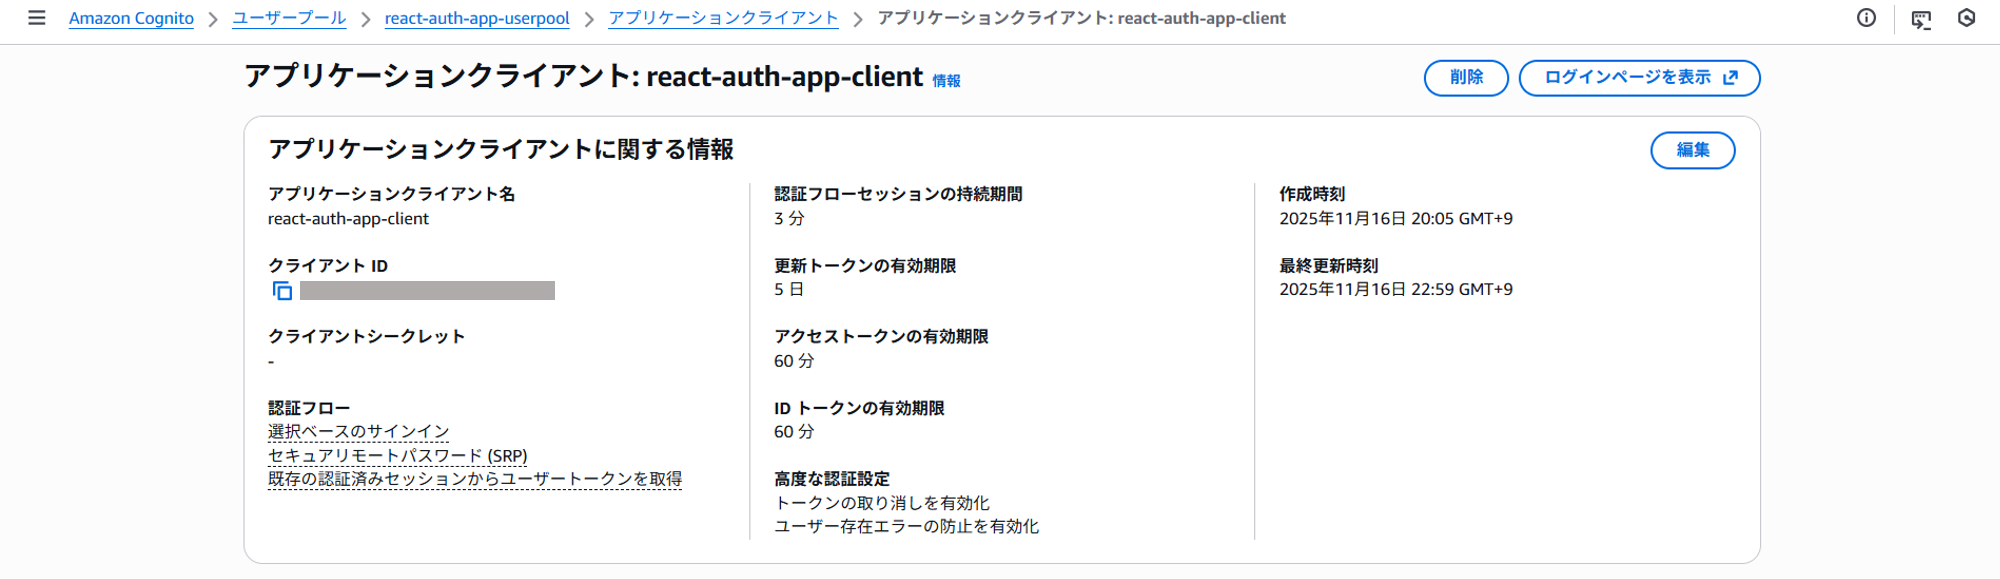Click the 認証フローセッションの持続期間 label

(x=898, y=194)
